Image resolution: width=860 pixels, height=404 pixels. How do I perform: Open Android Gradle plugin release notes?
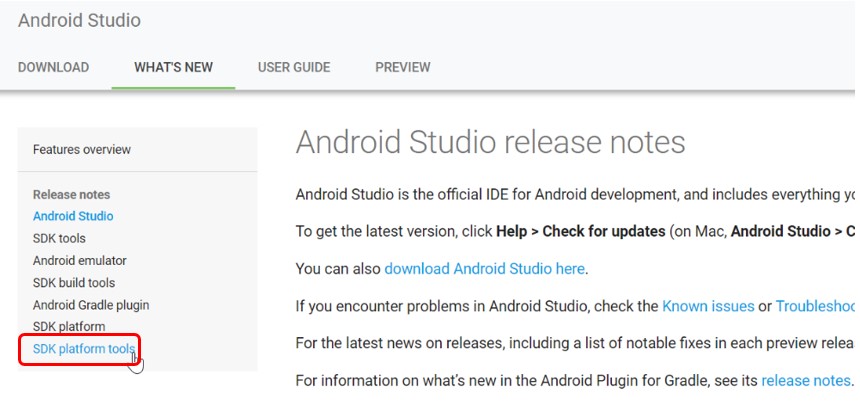91,305
